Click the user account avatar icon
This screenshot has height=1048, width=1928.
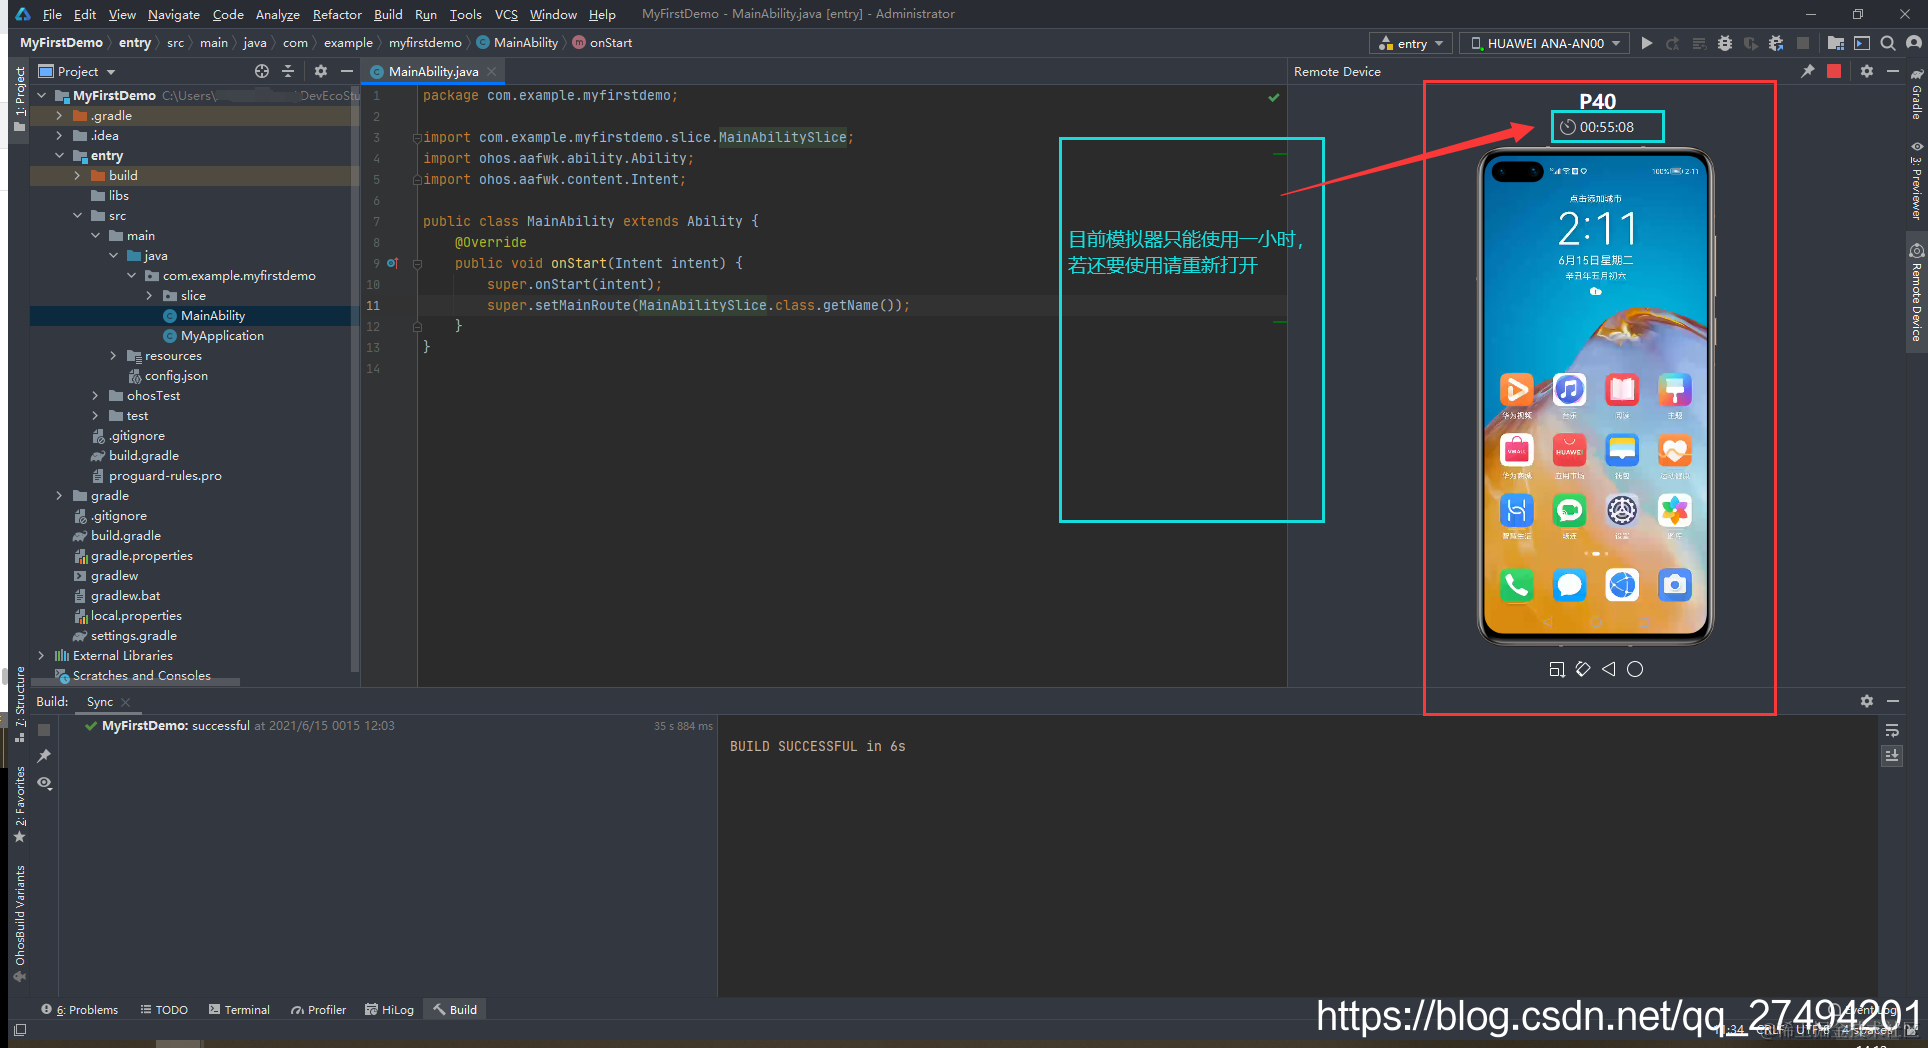pyautogui.click(x=1914, y=43)
